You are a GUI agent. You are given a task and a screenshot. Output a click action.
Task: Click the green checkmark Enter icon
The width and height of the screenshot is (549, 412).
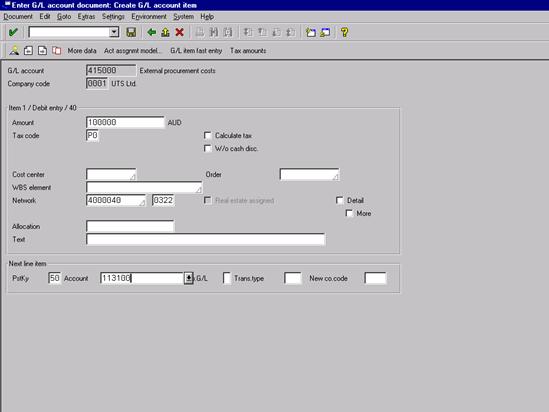(x=13, y=32)
